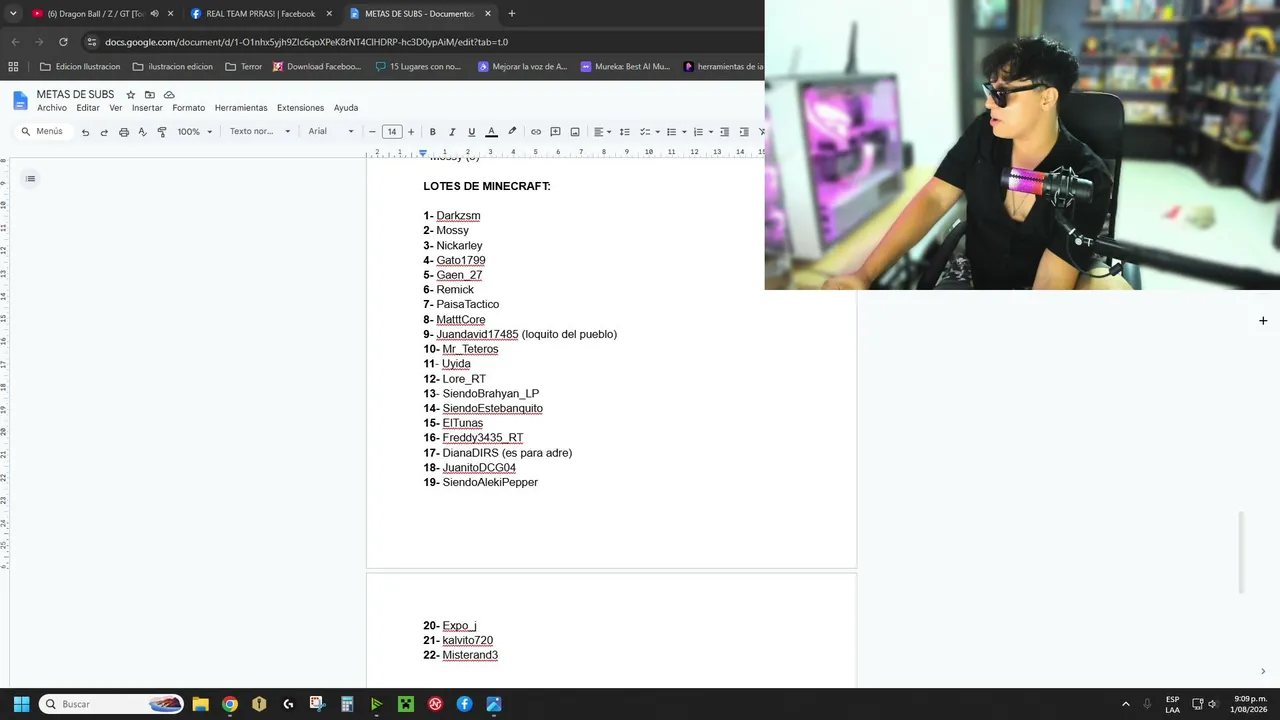Click the insert image icon
Viewport: 1280px width, 720px height.
[575, 132]
